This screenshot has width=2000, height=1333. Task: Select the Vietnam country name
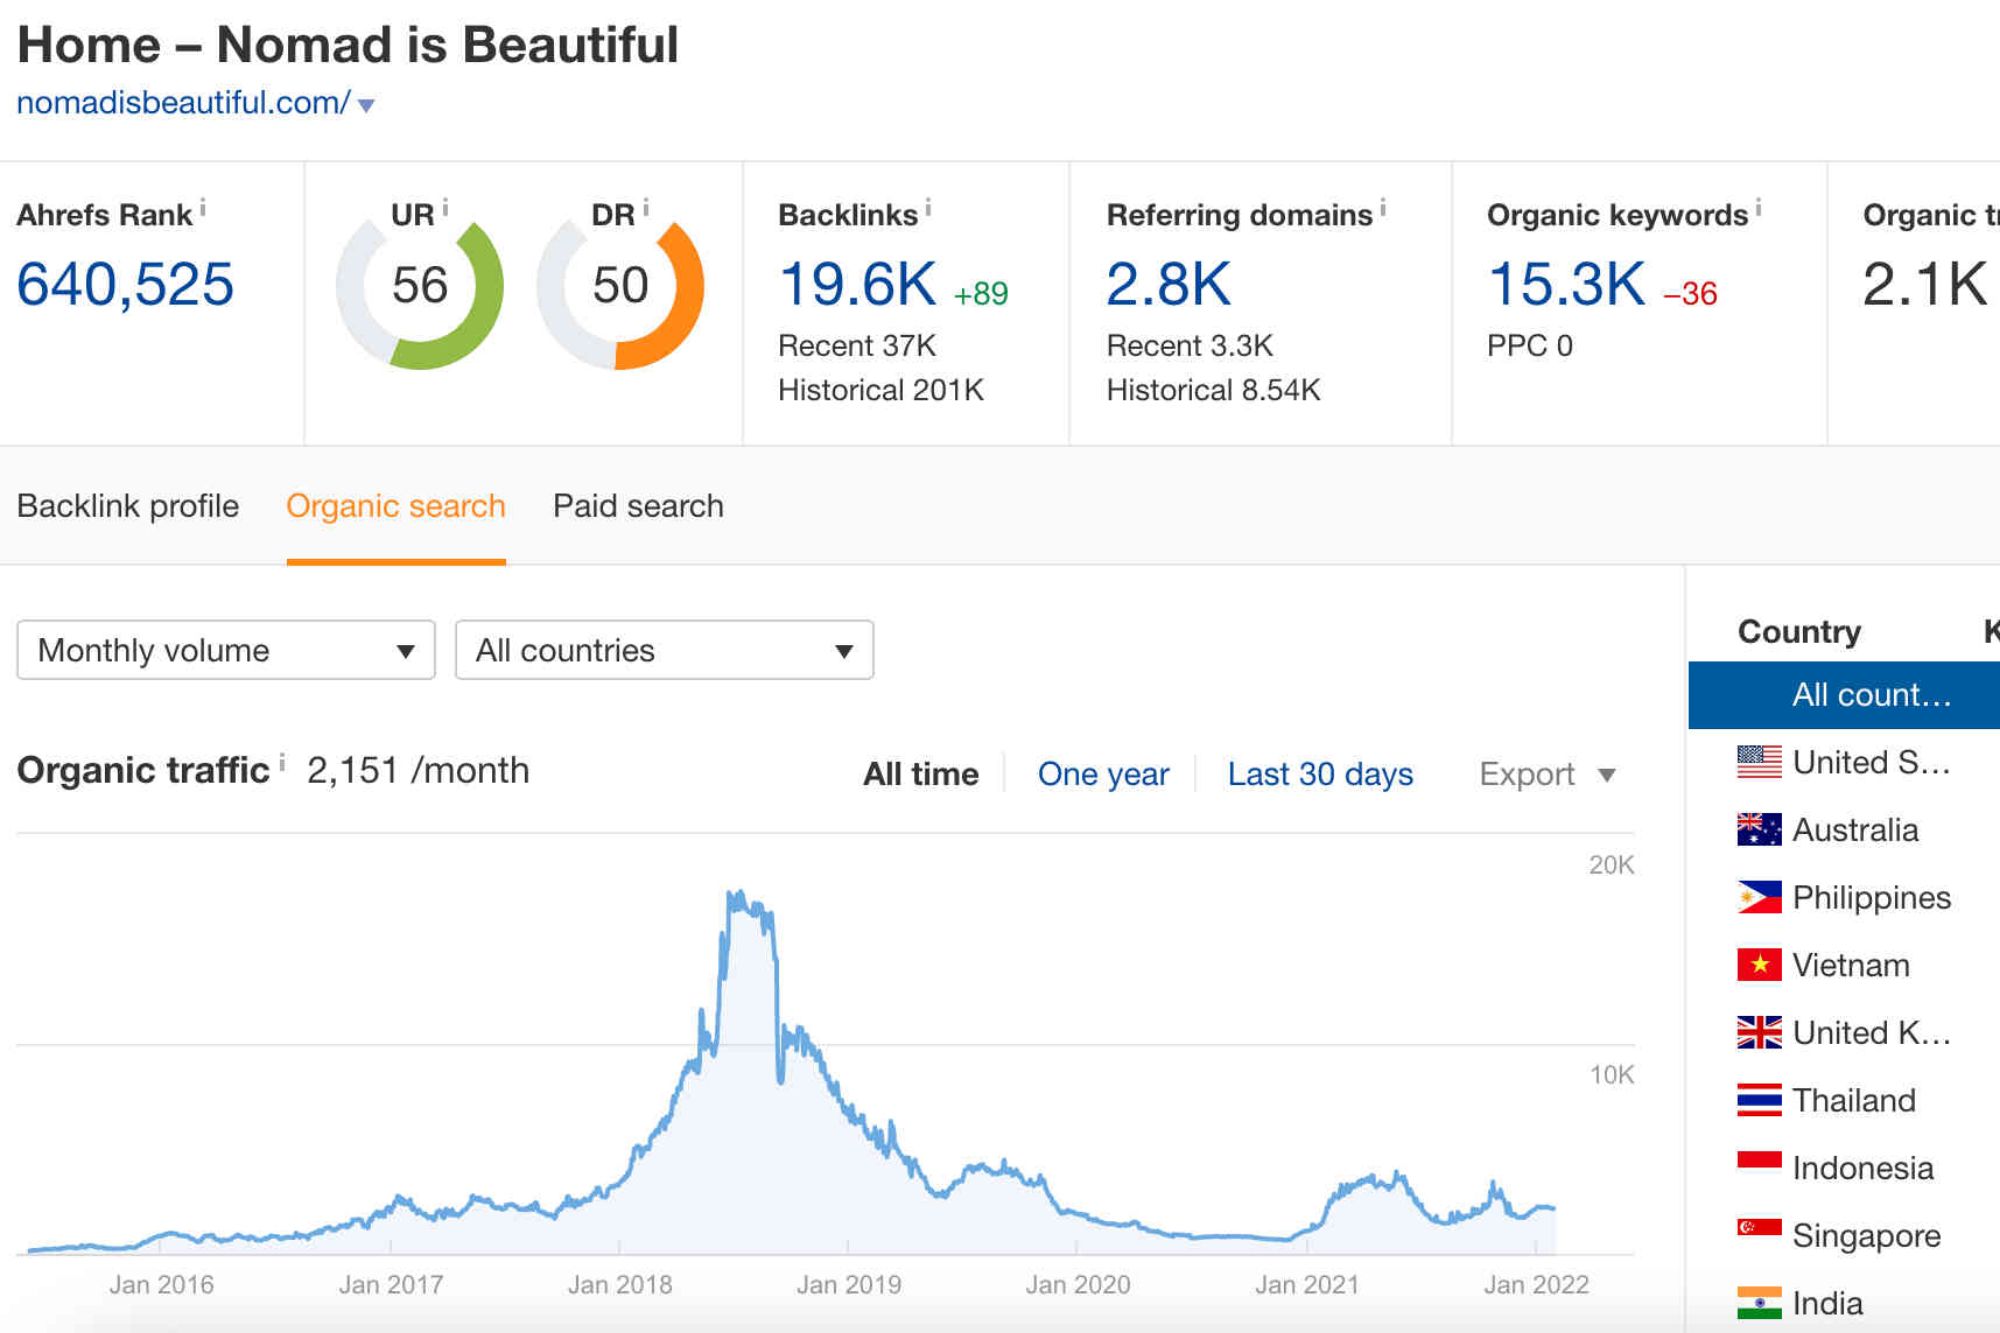1851,965
